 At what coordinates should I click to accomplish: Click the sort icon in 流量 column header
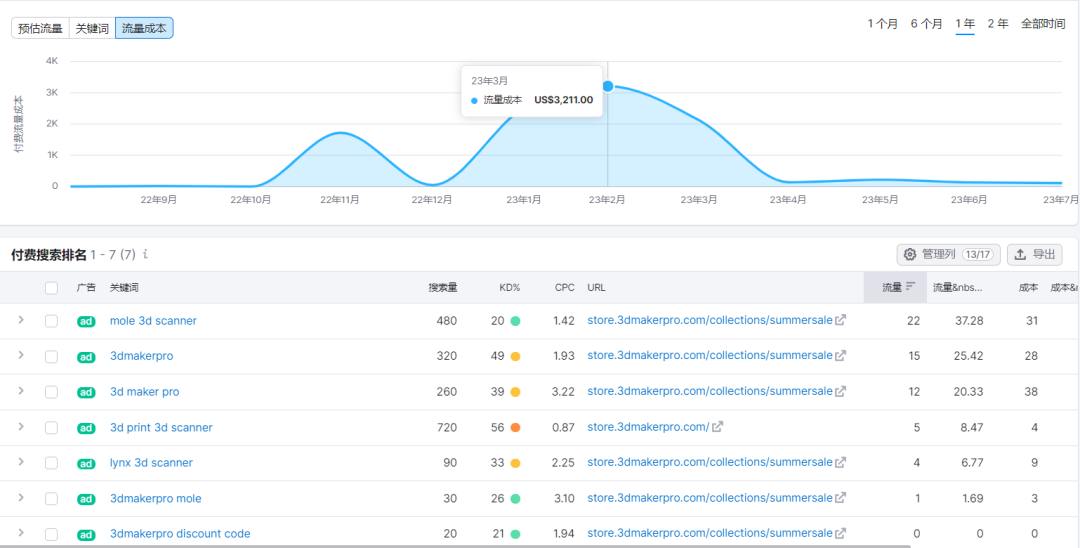pyautogui.click(x=911, y=287)
